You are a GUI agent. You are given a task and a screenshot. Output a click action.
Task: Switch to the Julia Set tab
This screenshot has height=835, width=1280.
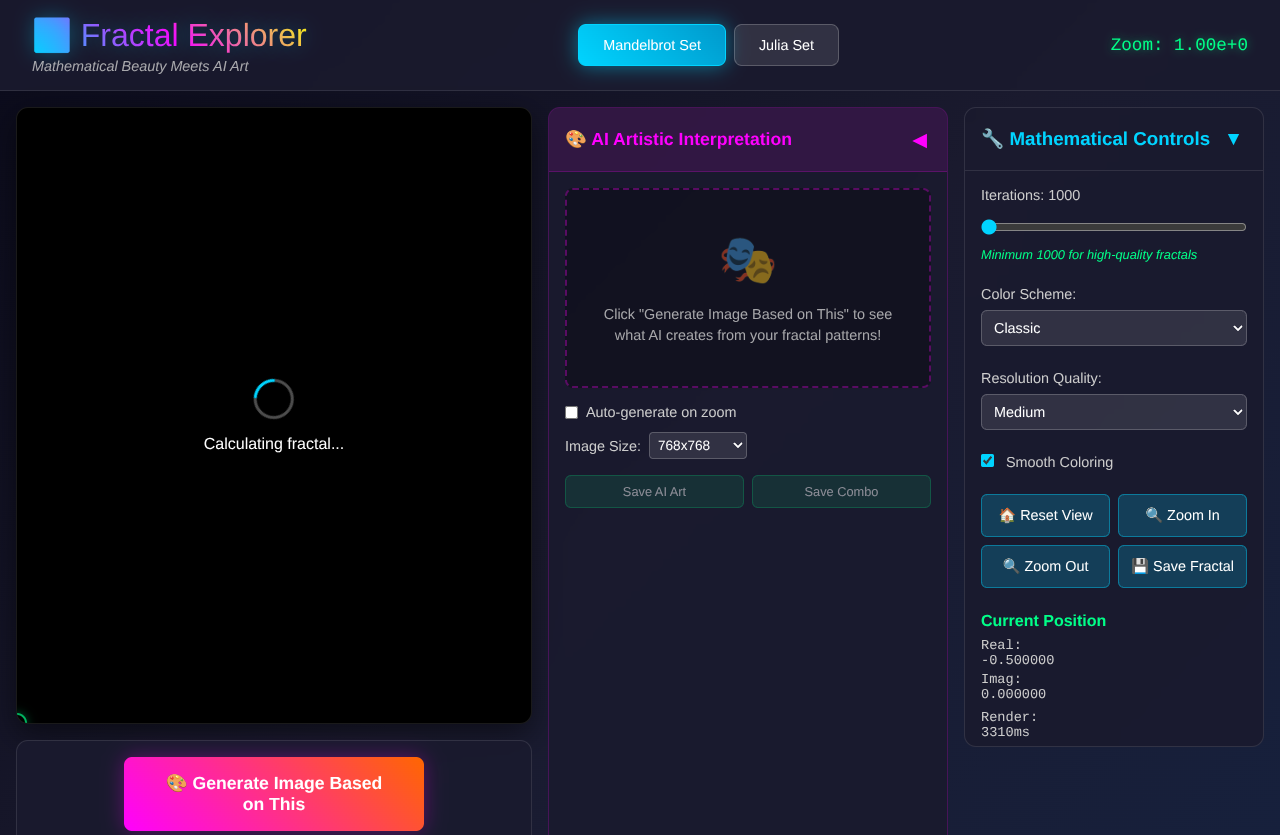pyautogui.click(x=786, y=44)
